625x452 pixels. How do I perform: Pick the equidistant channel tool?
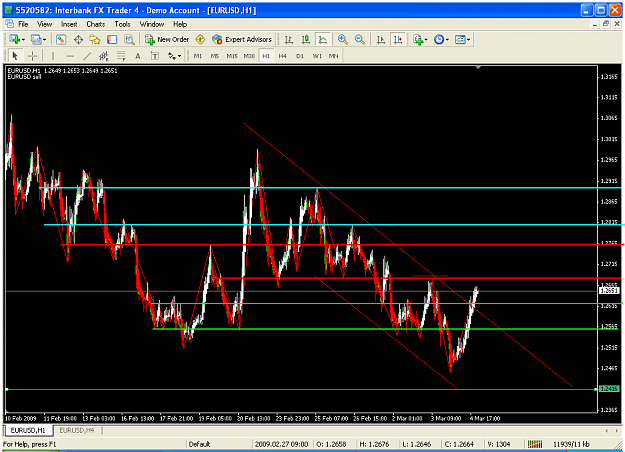104,56
